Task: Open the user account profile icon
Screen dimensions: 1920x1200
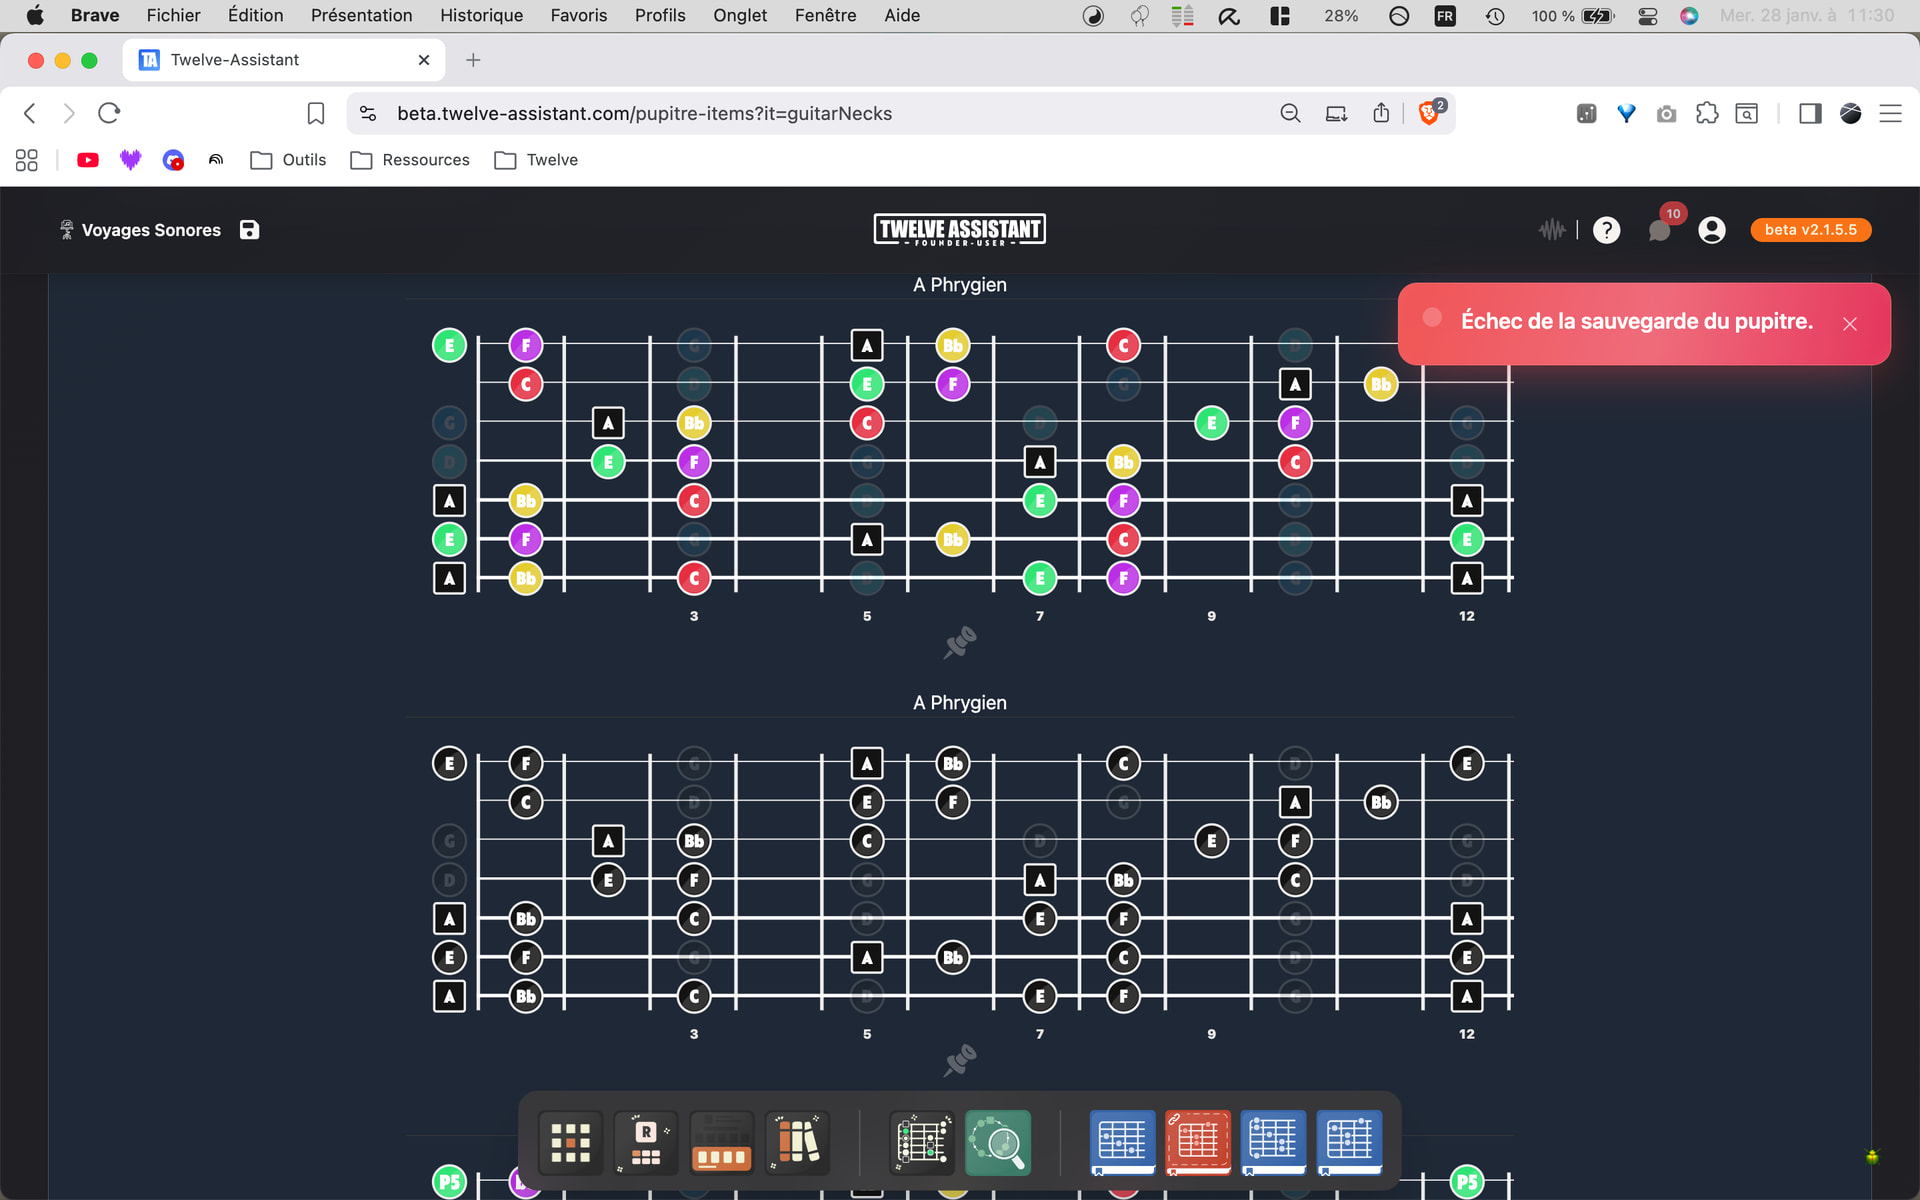Action: [x=1712, y=230]
